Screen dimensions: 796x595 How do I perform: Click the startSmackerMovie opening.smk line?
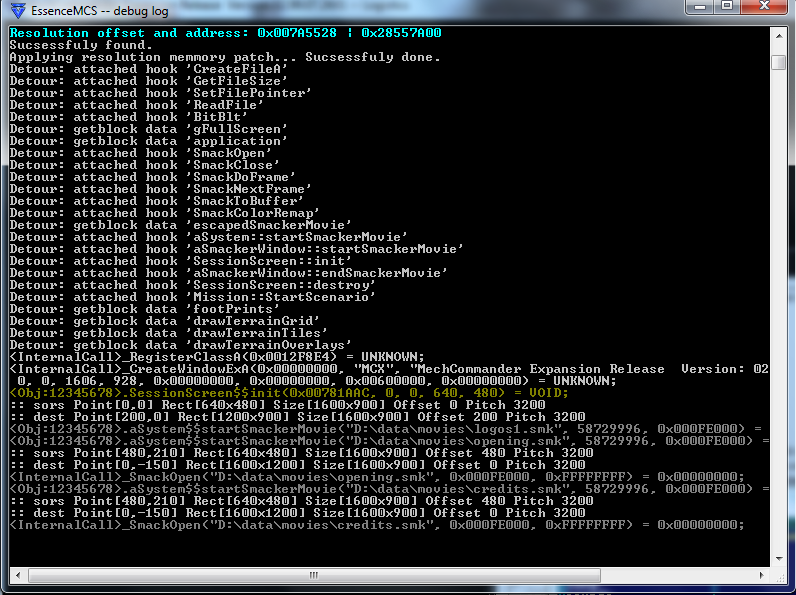coord(389,441)
